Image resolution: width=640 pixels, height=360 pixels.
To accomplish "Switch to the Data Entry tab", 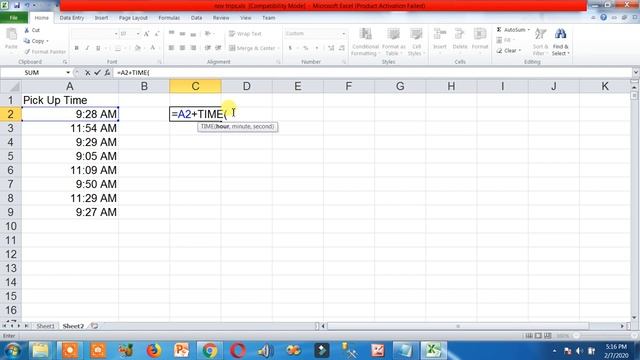I will [71, 18].
